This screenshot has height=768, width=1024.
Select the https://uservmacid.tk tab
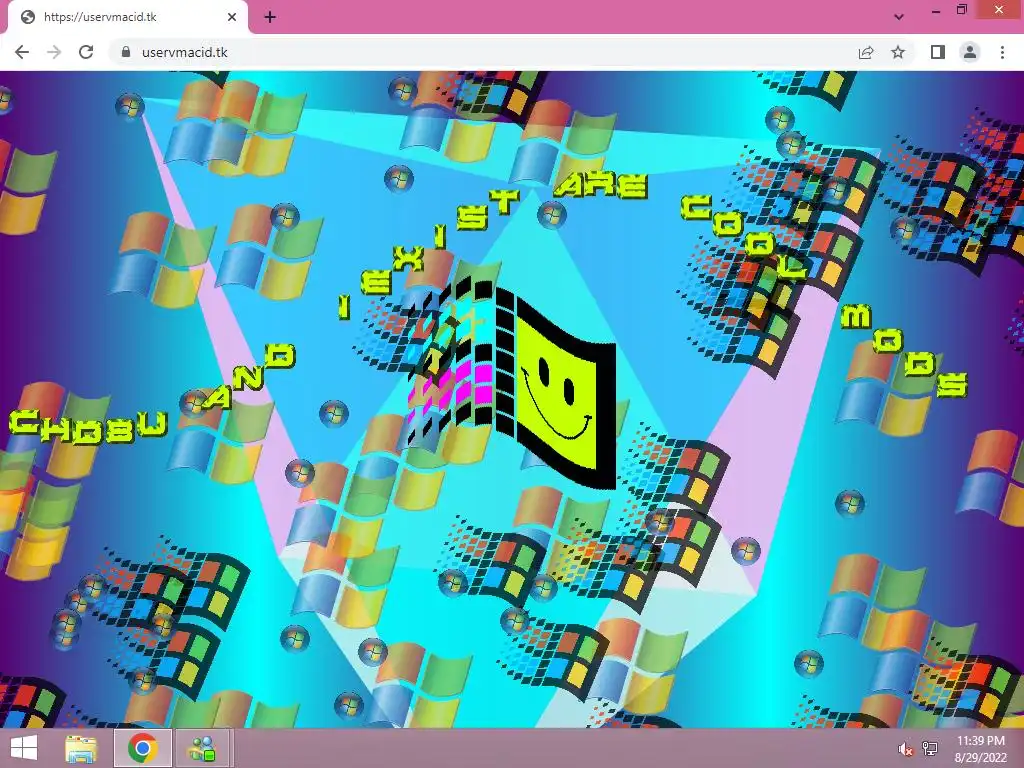pyautogui.click(x=128, y=17)
